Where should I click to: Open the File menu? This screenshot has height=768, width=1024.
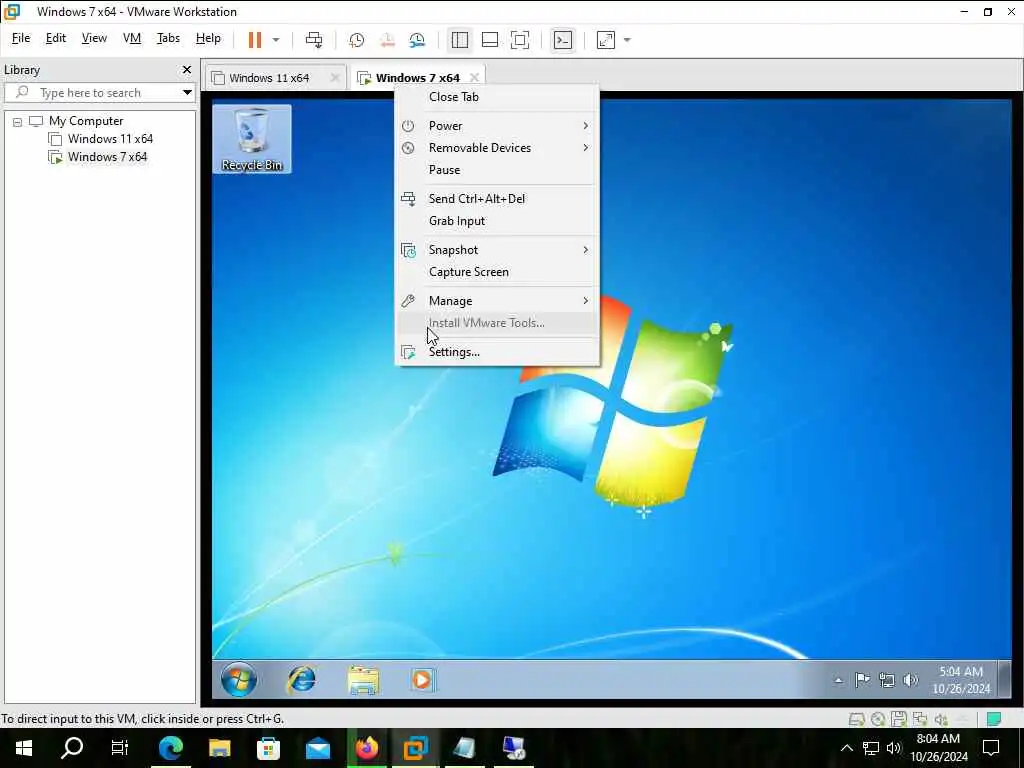[21, 38]
